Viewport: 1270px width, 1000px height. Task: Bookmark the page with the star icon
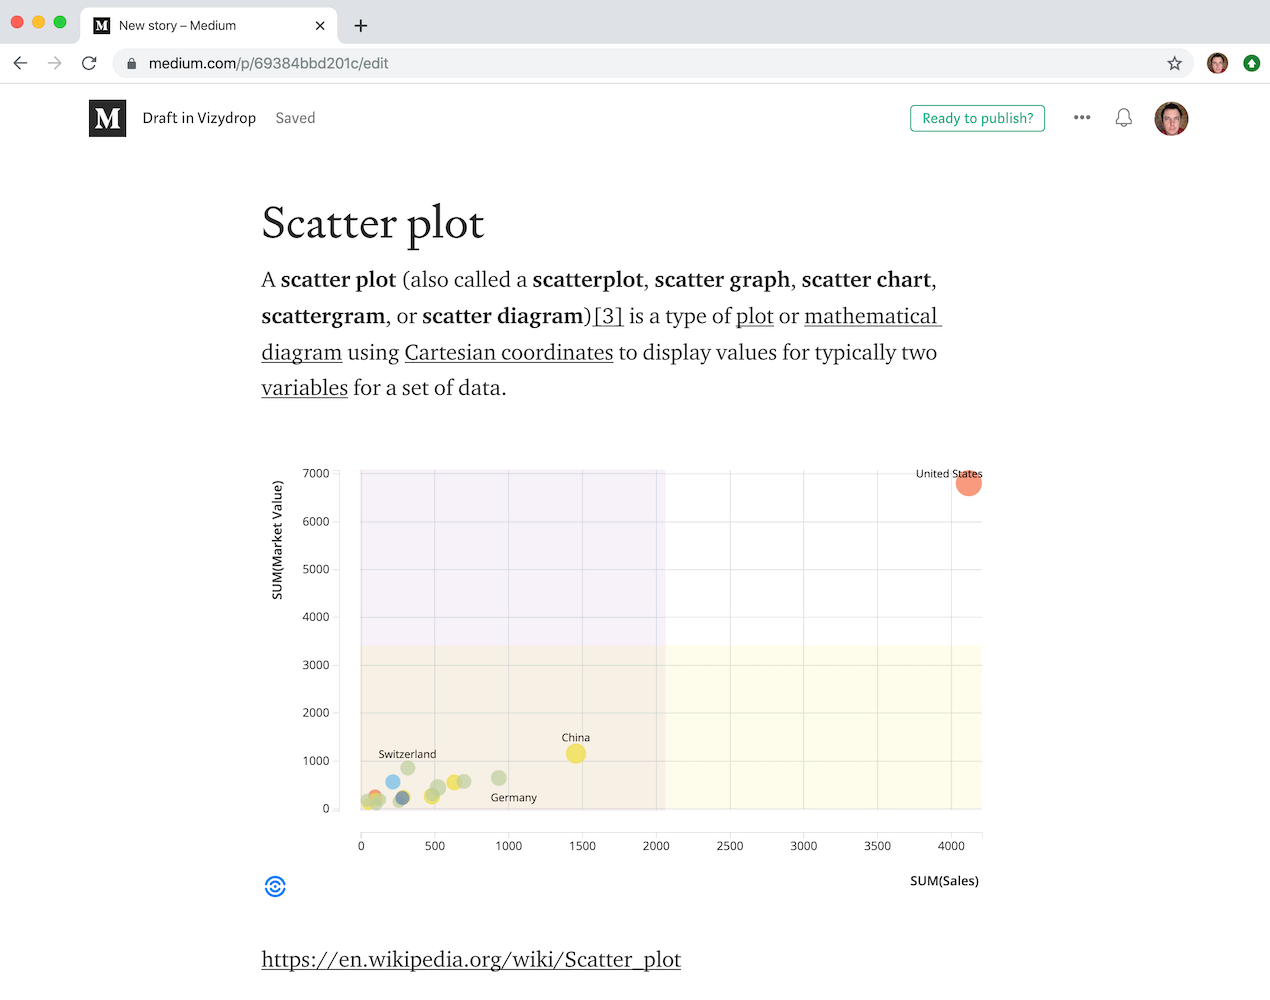[x=1174, y=62]
